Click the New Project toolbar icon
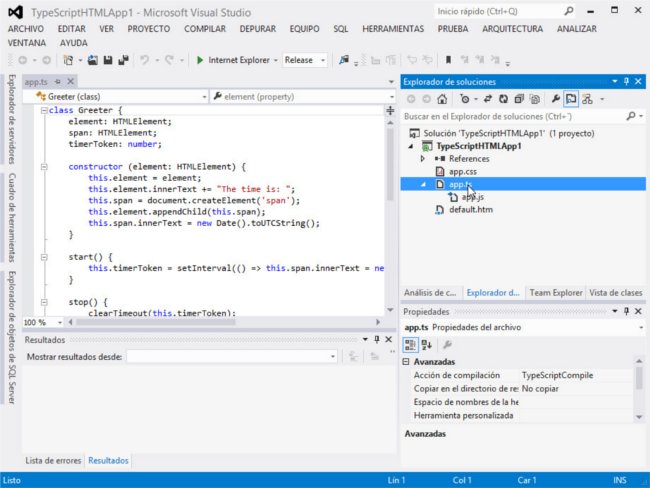 coord(68,60)
